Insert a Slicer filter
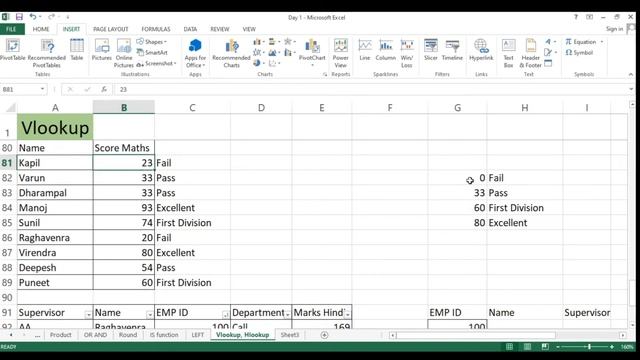 coord(431,50)
